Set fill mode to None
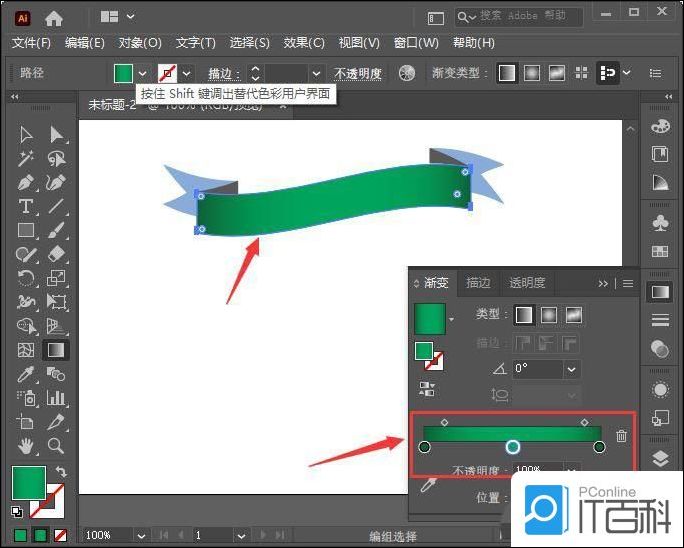This screenshot has height=548, width=684. click(60, 535)
